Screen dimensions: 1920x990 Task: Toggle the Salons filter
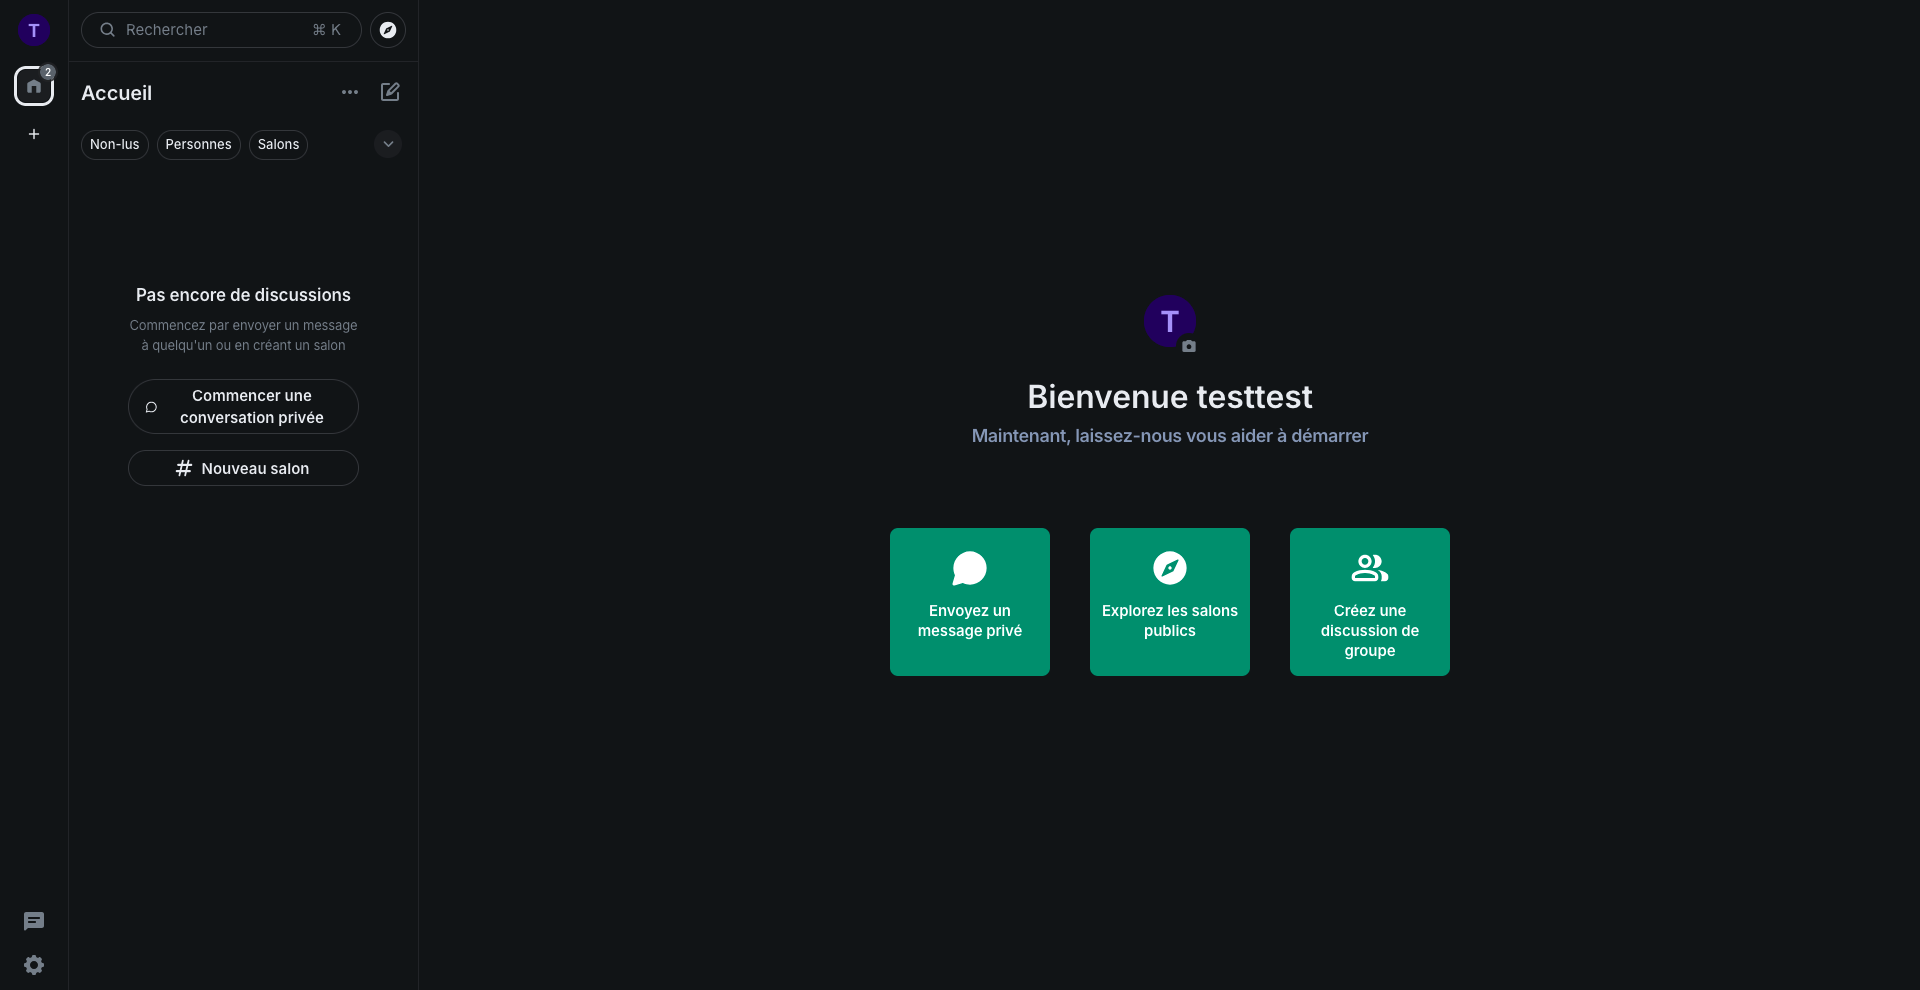click(x=278, y=145)
